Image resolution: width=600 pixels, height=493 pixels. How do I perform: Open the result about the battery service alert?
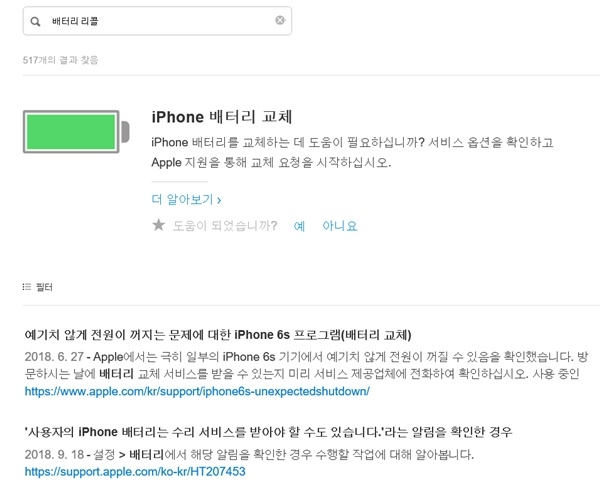click(268, 432)
